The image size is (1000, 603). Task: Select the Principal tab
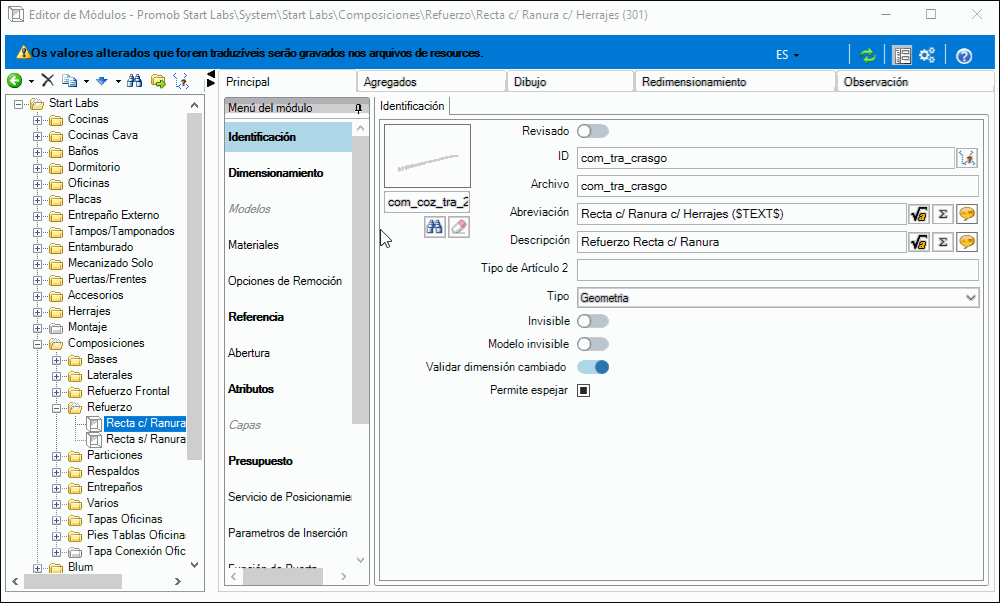click(287, 82)
